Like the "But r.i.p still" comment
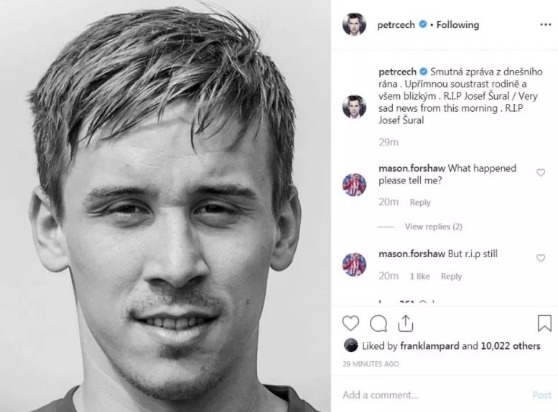 click(541, 258)
